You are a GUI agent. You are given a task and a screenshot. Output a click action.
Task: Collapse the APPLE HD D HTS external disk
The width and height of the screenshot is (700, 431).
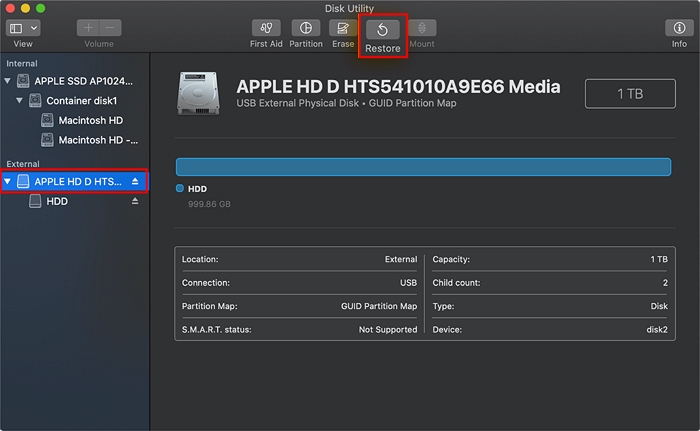coord(9,182)
